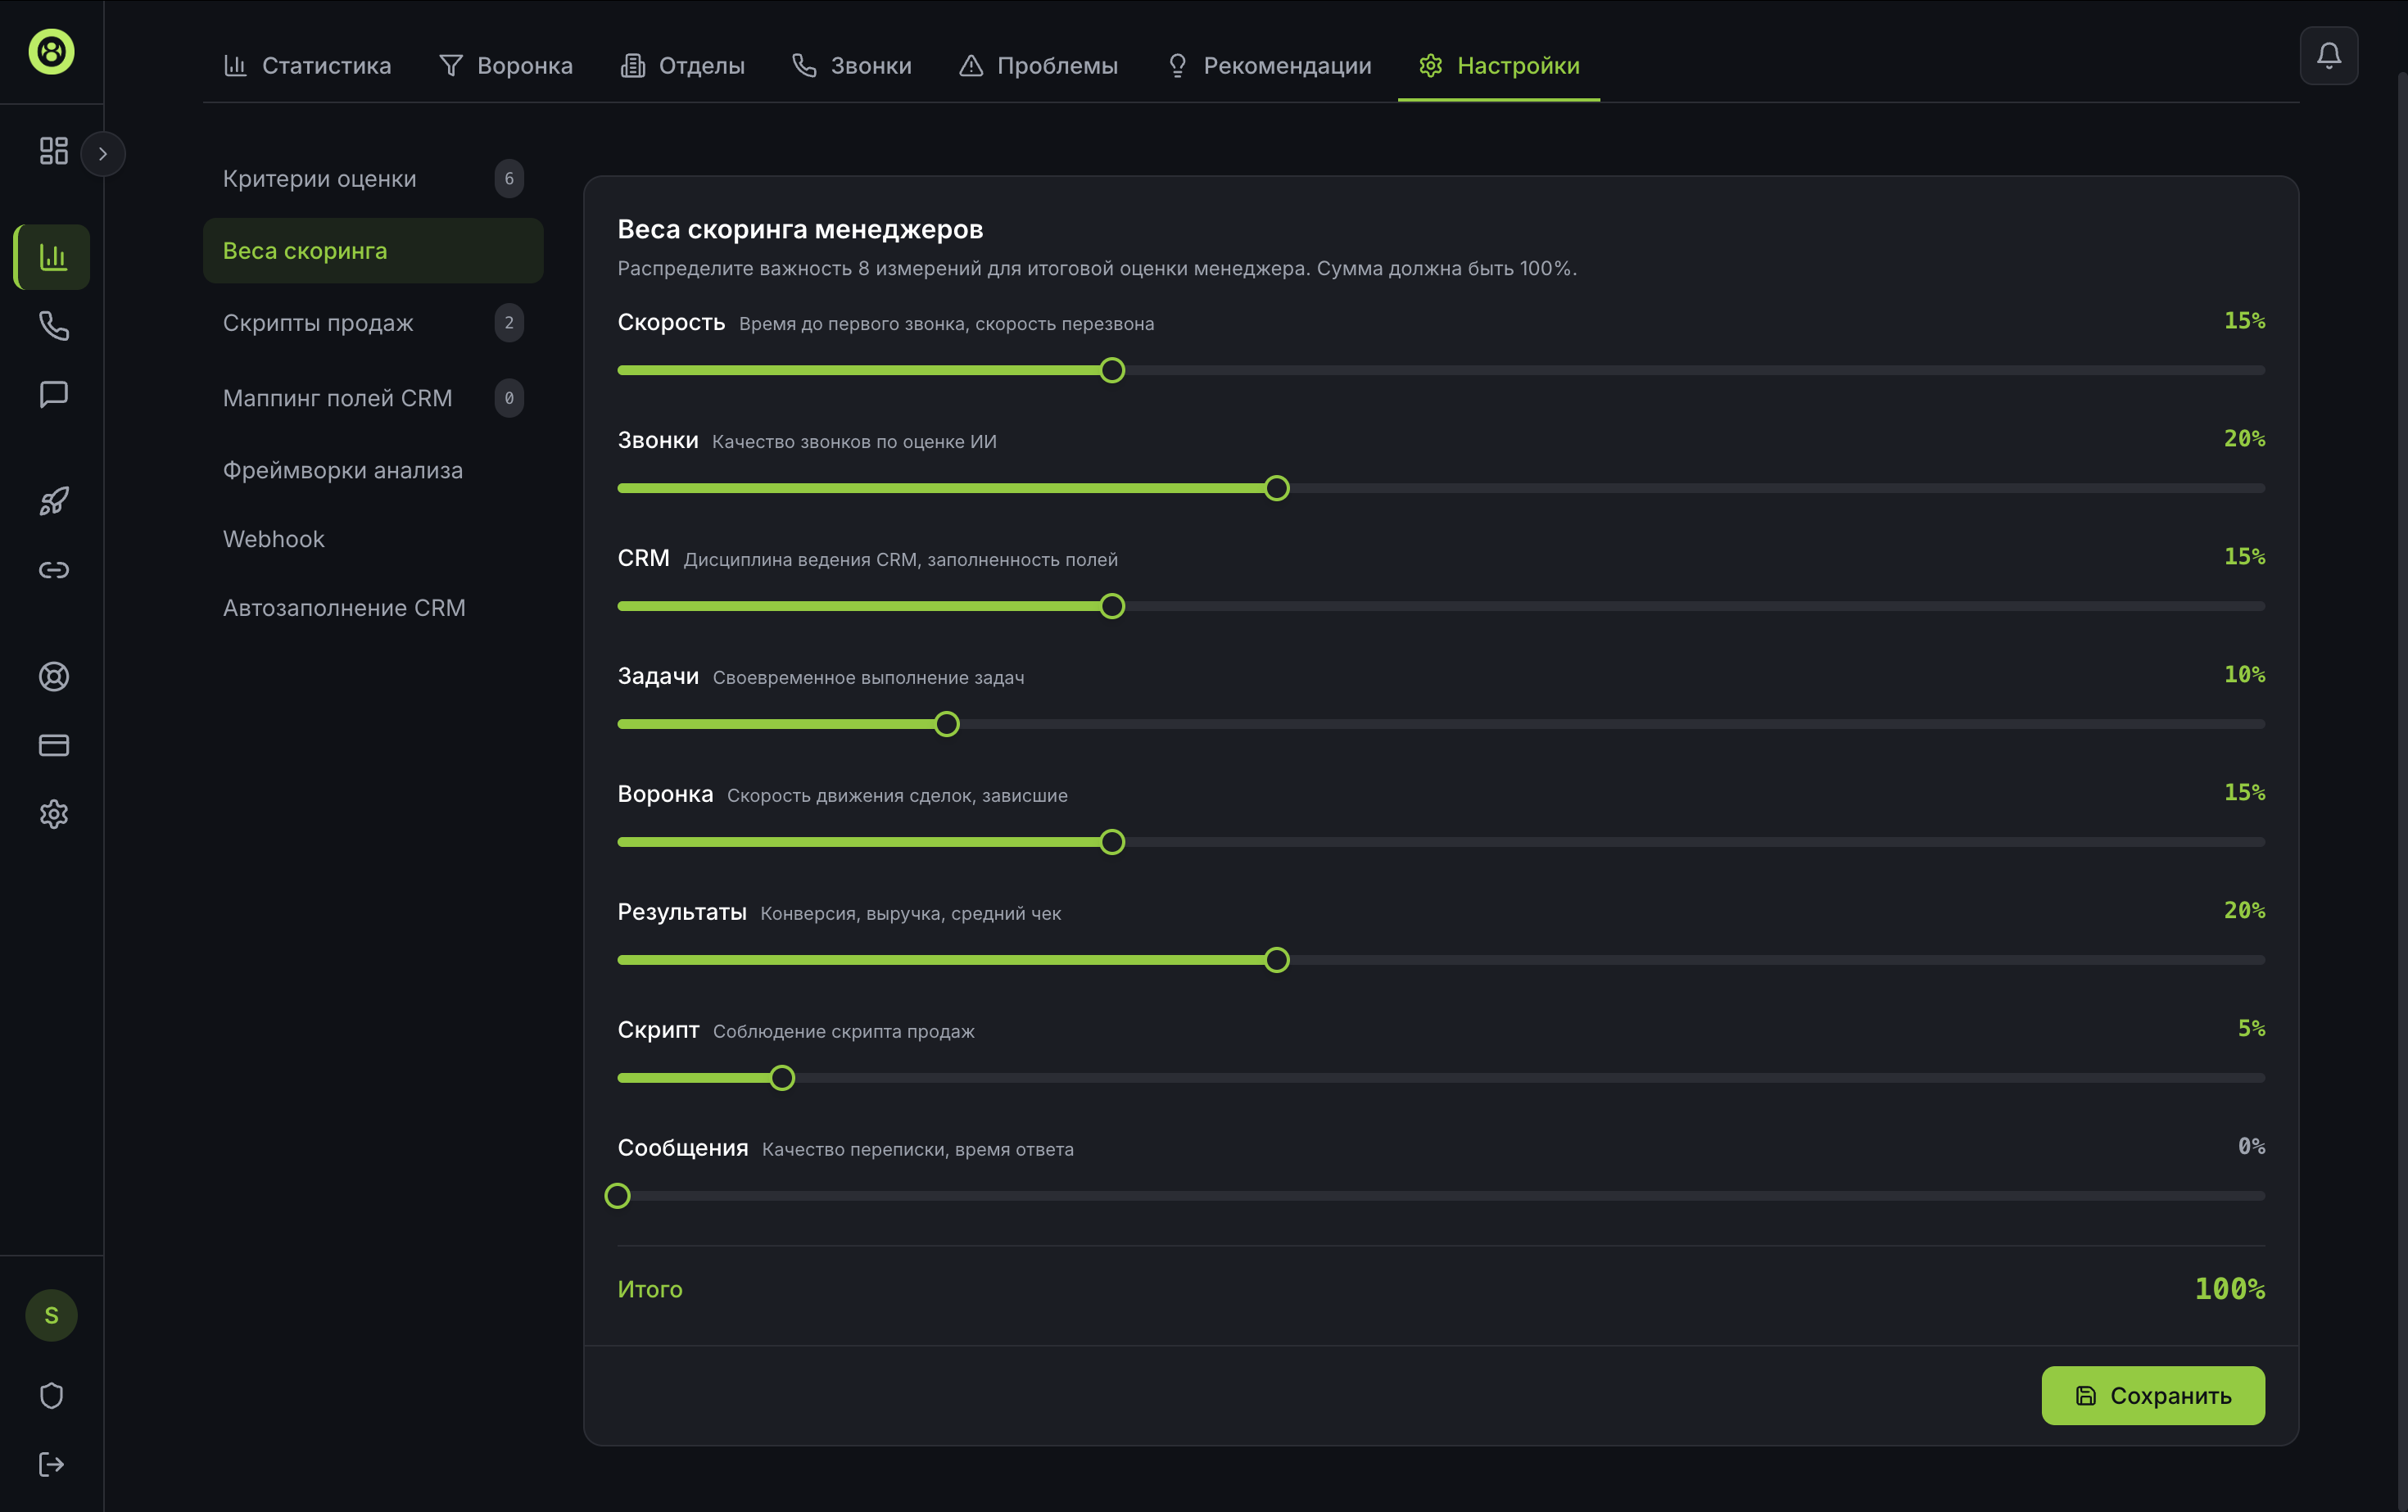Expand the sidebar with the chevron arrow
Viewport: 2408px width, 1512px height.
(102, 154)
